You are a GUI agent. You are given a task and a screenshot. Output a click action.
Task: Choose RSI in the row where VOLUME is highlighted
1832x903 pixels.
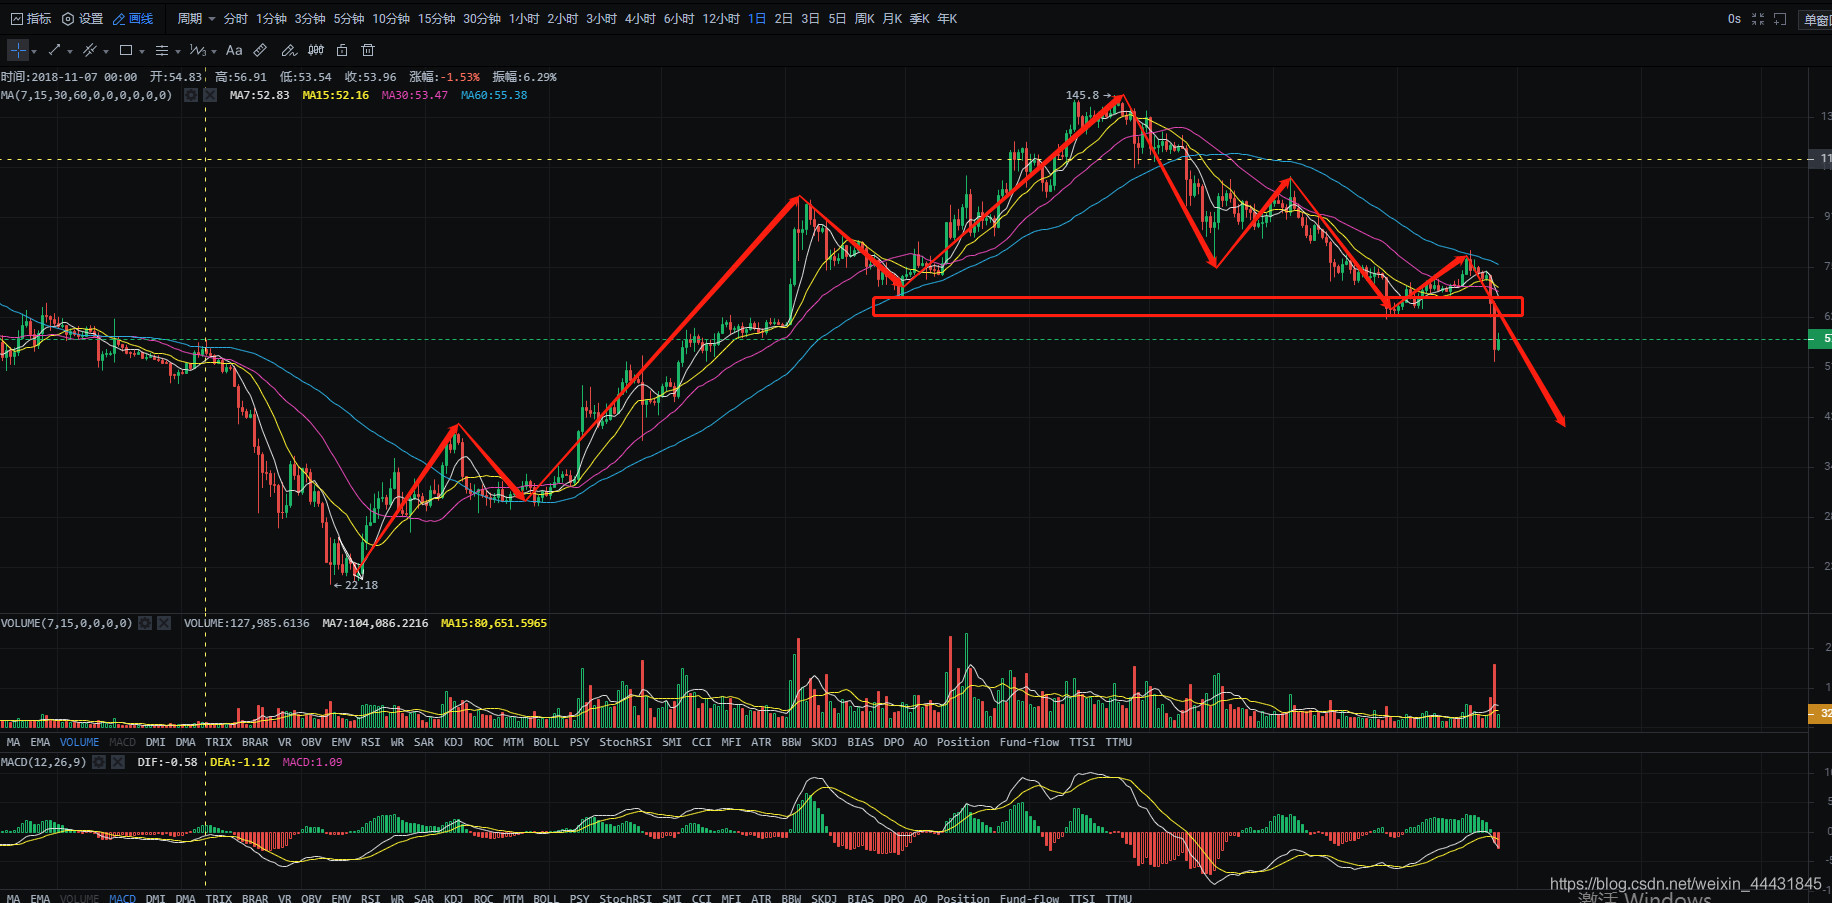[370, 742]
